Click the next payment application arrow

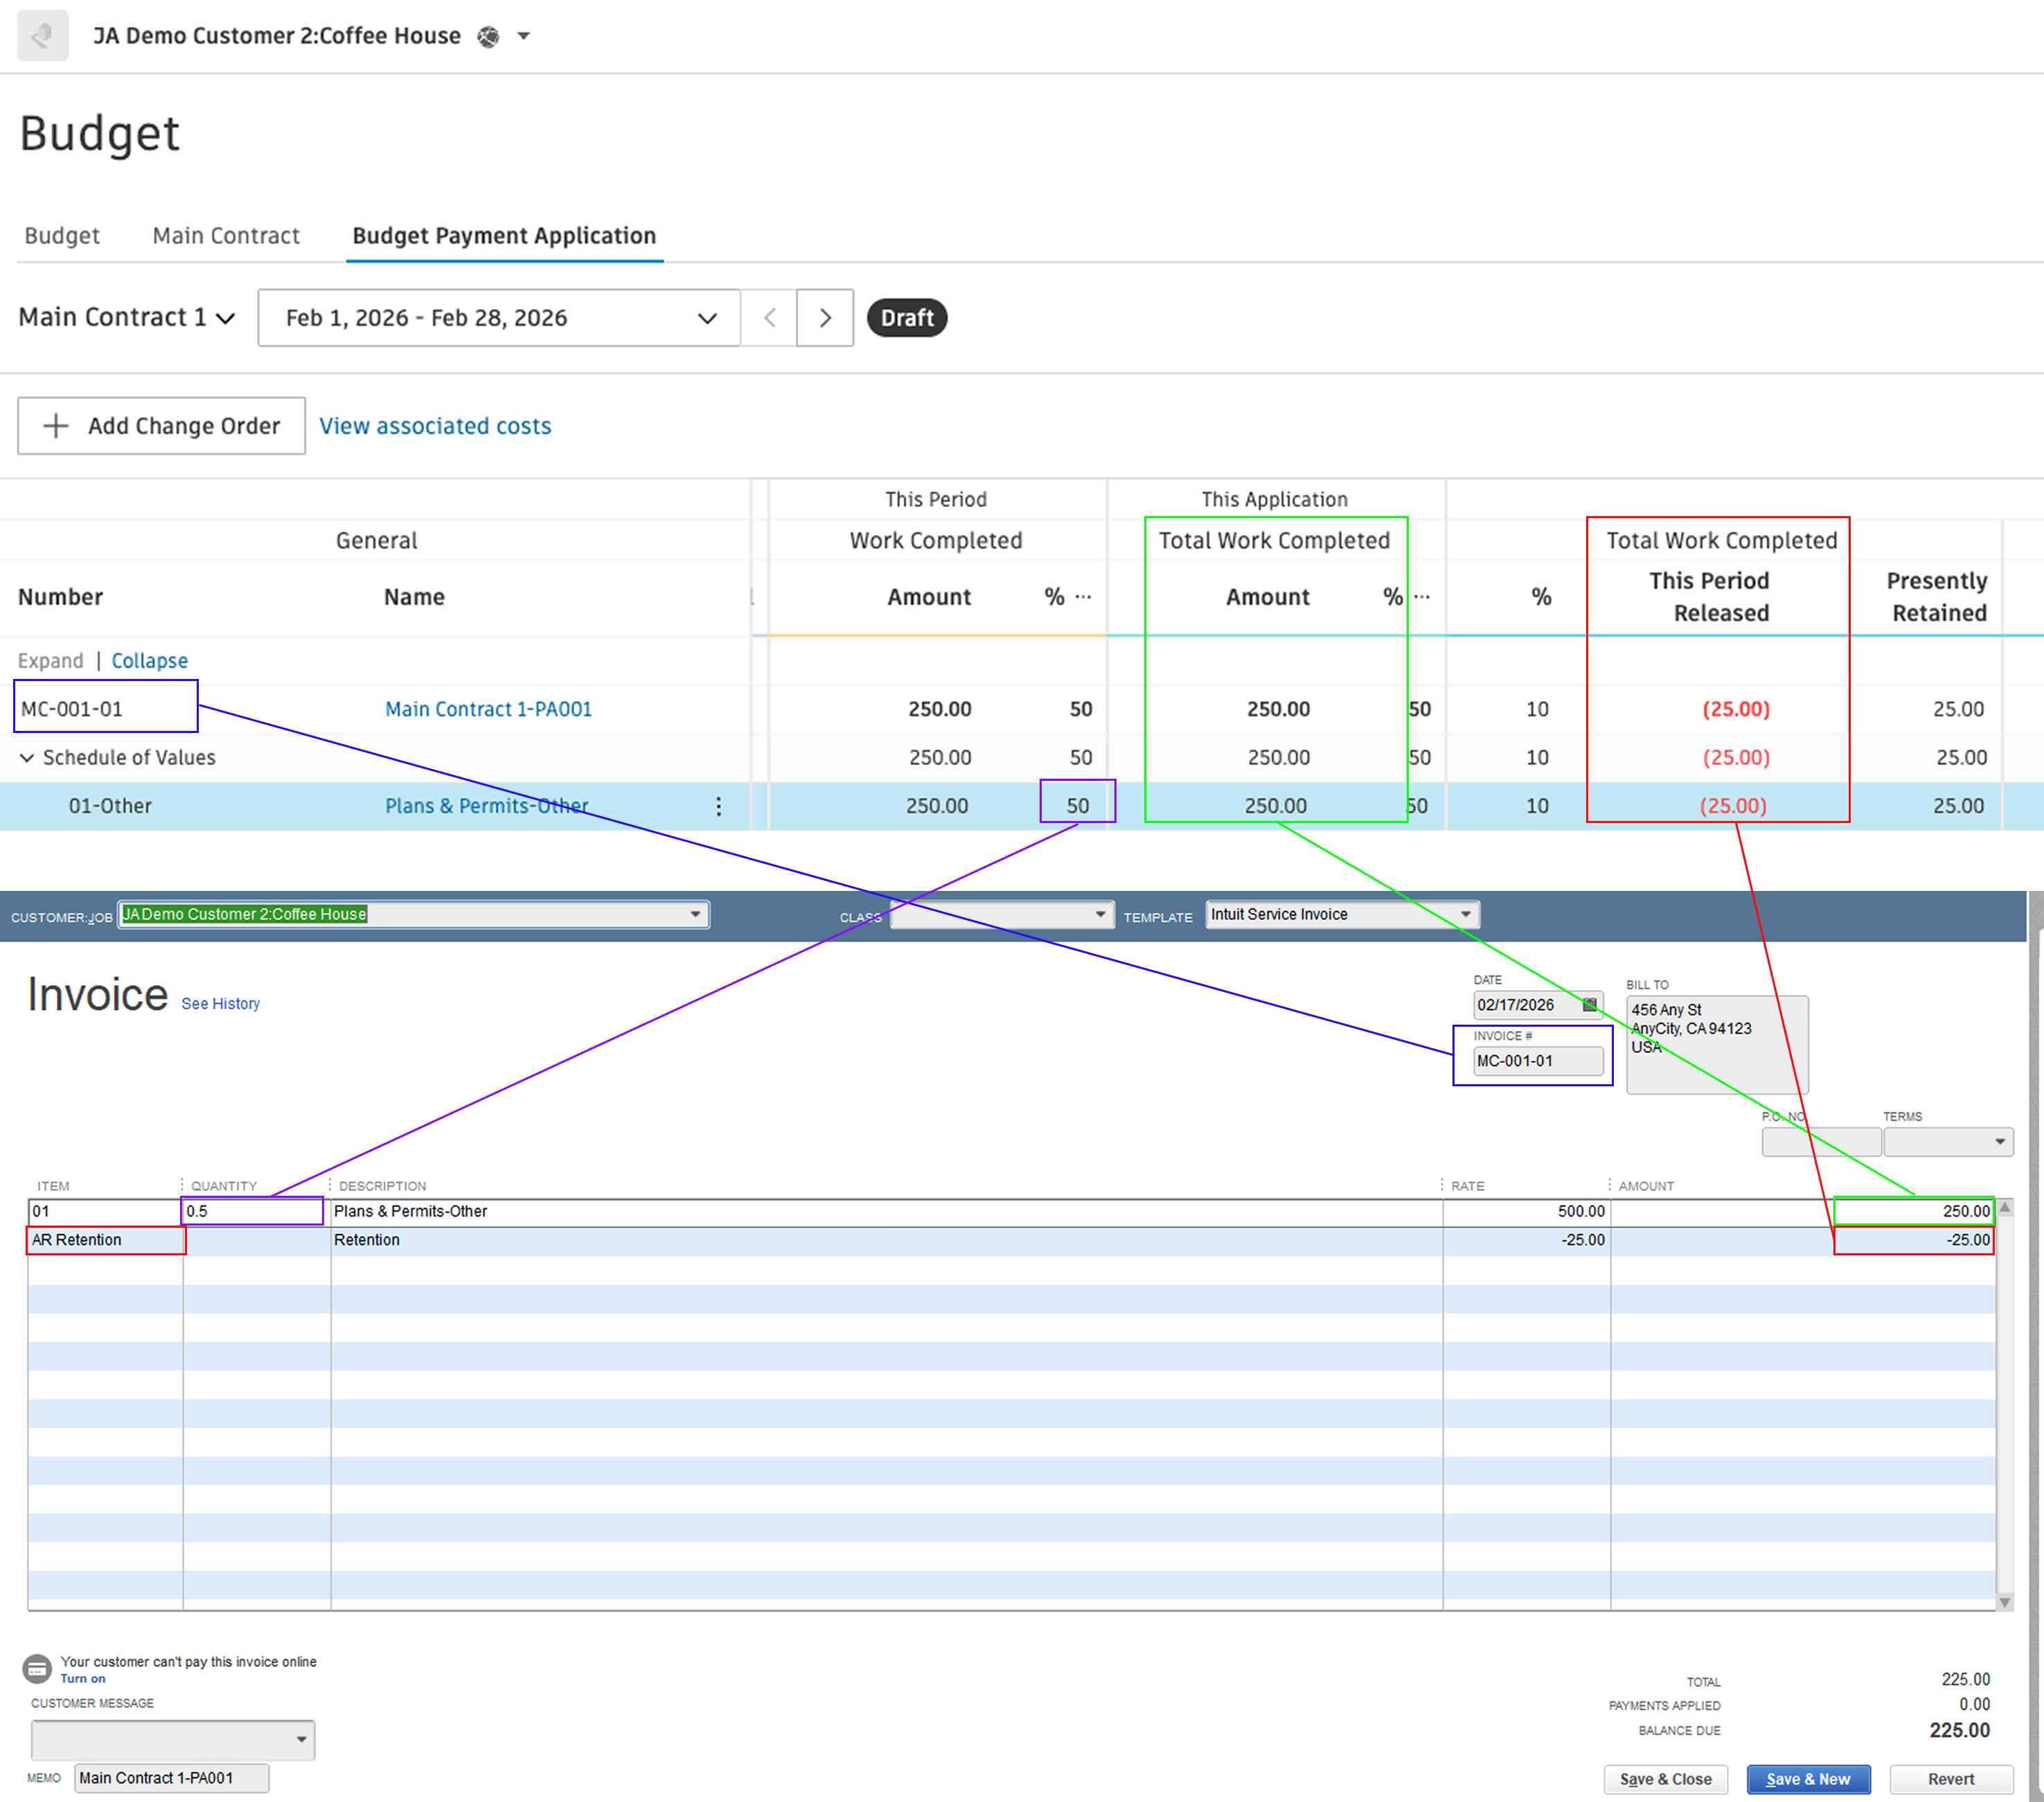[824, 318]
